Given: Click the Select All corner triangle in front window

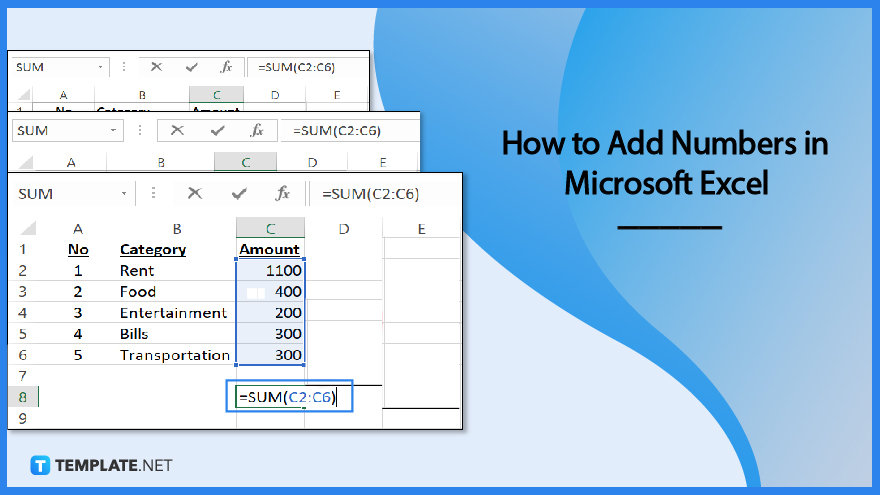Looking at the screenshot, I should (29, 228).
